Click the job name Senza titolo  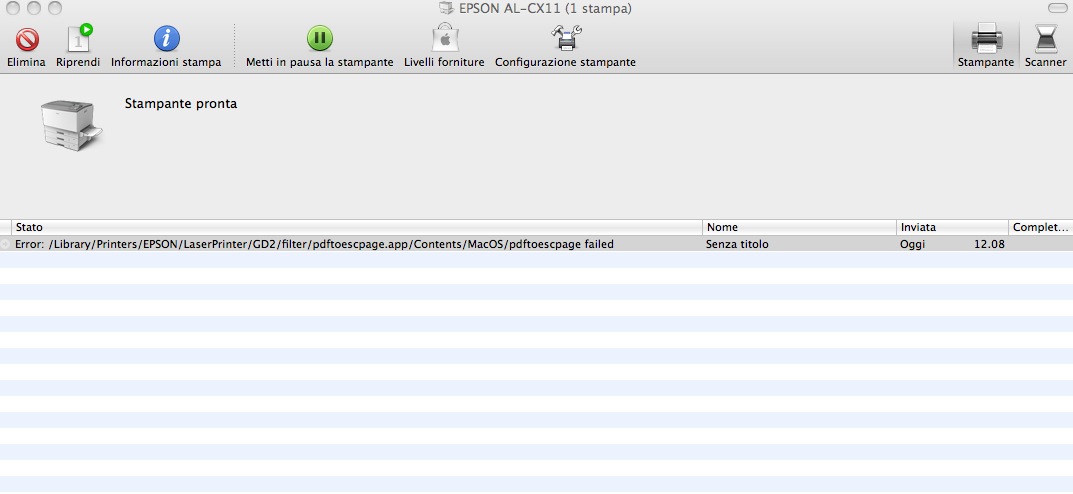pos(737,244)
